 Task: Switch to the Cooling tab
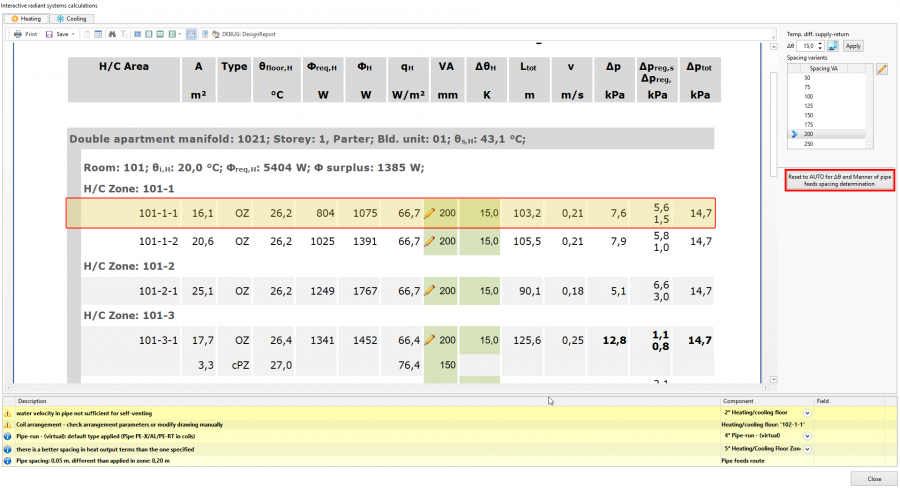pos(72,18)
